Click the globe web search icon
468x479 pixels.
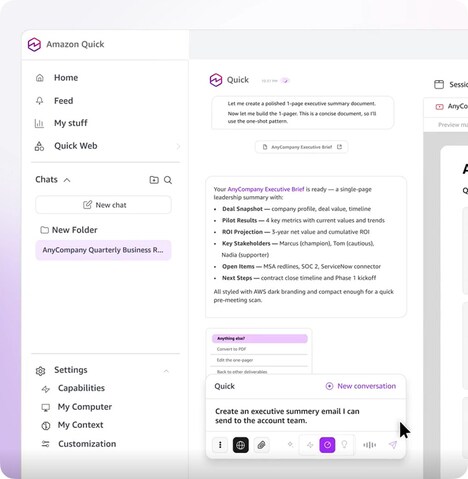240,445
